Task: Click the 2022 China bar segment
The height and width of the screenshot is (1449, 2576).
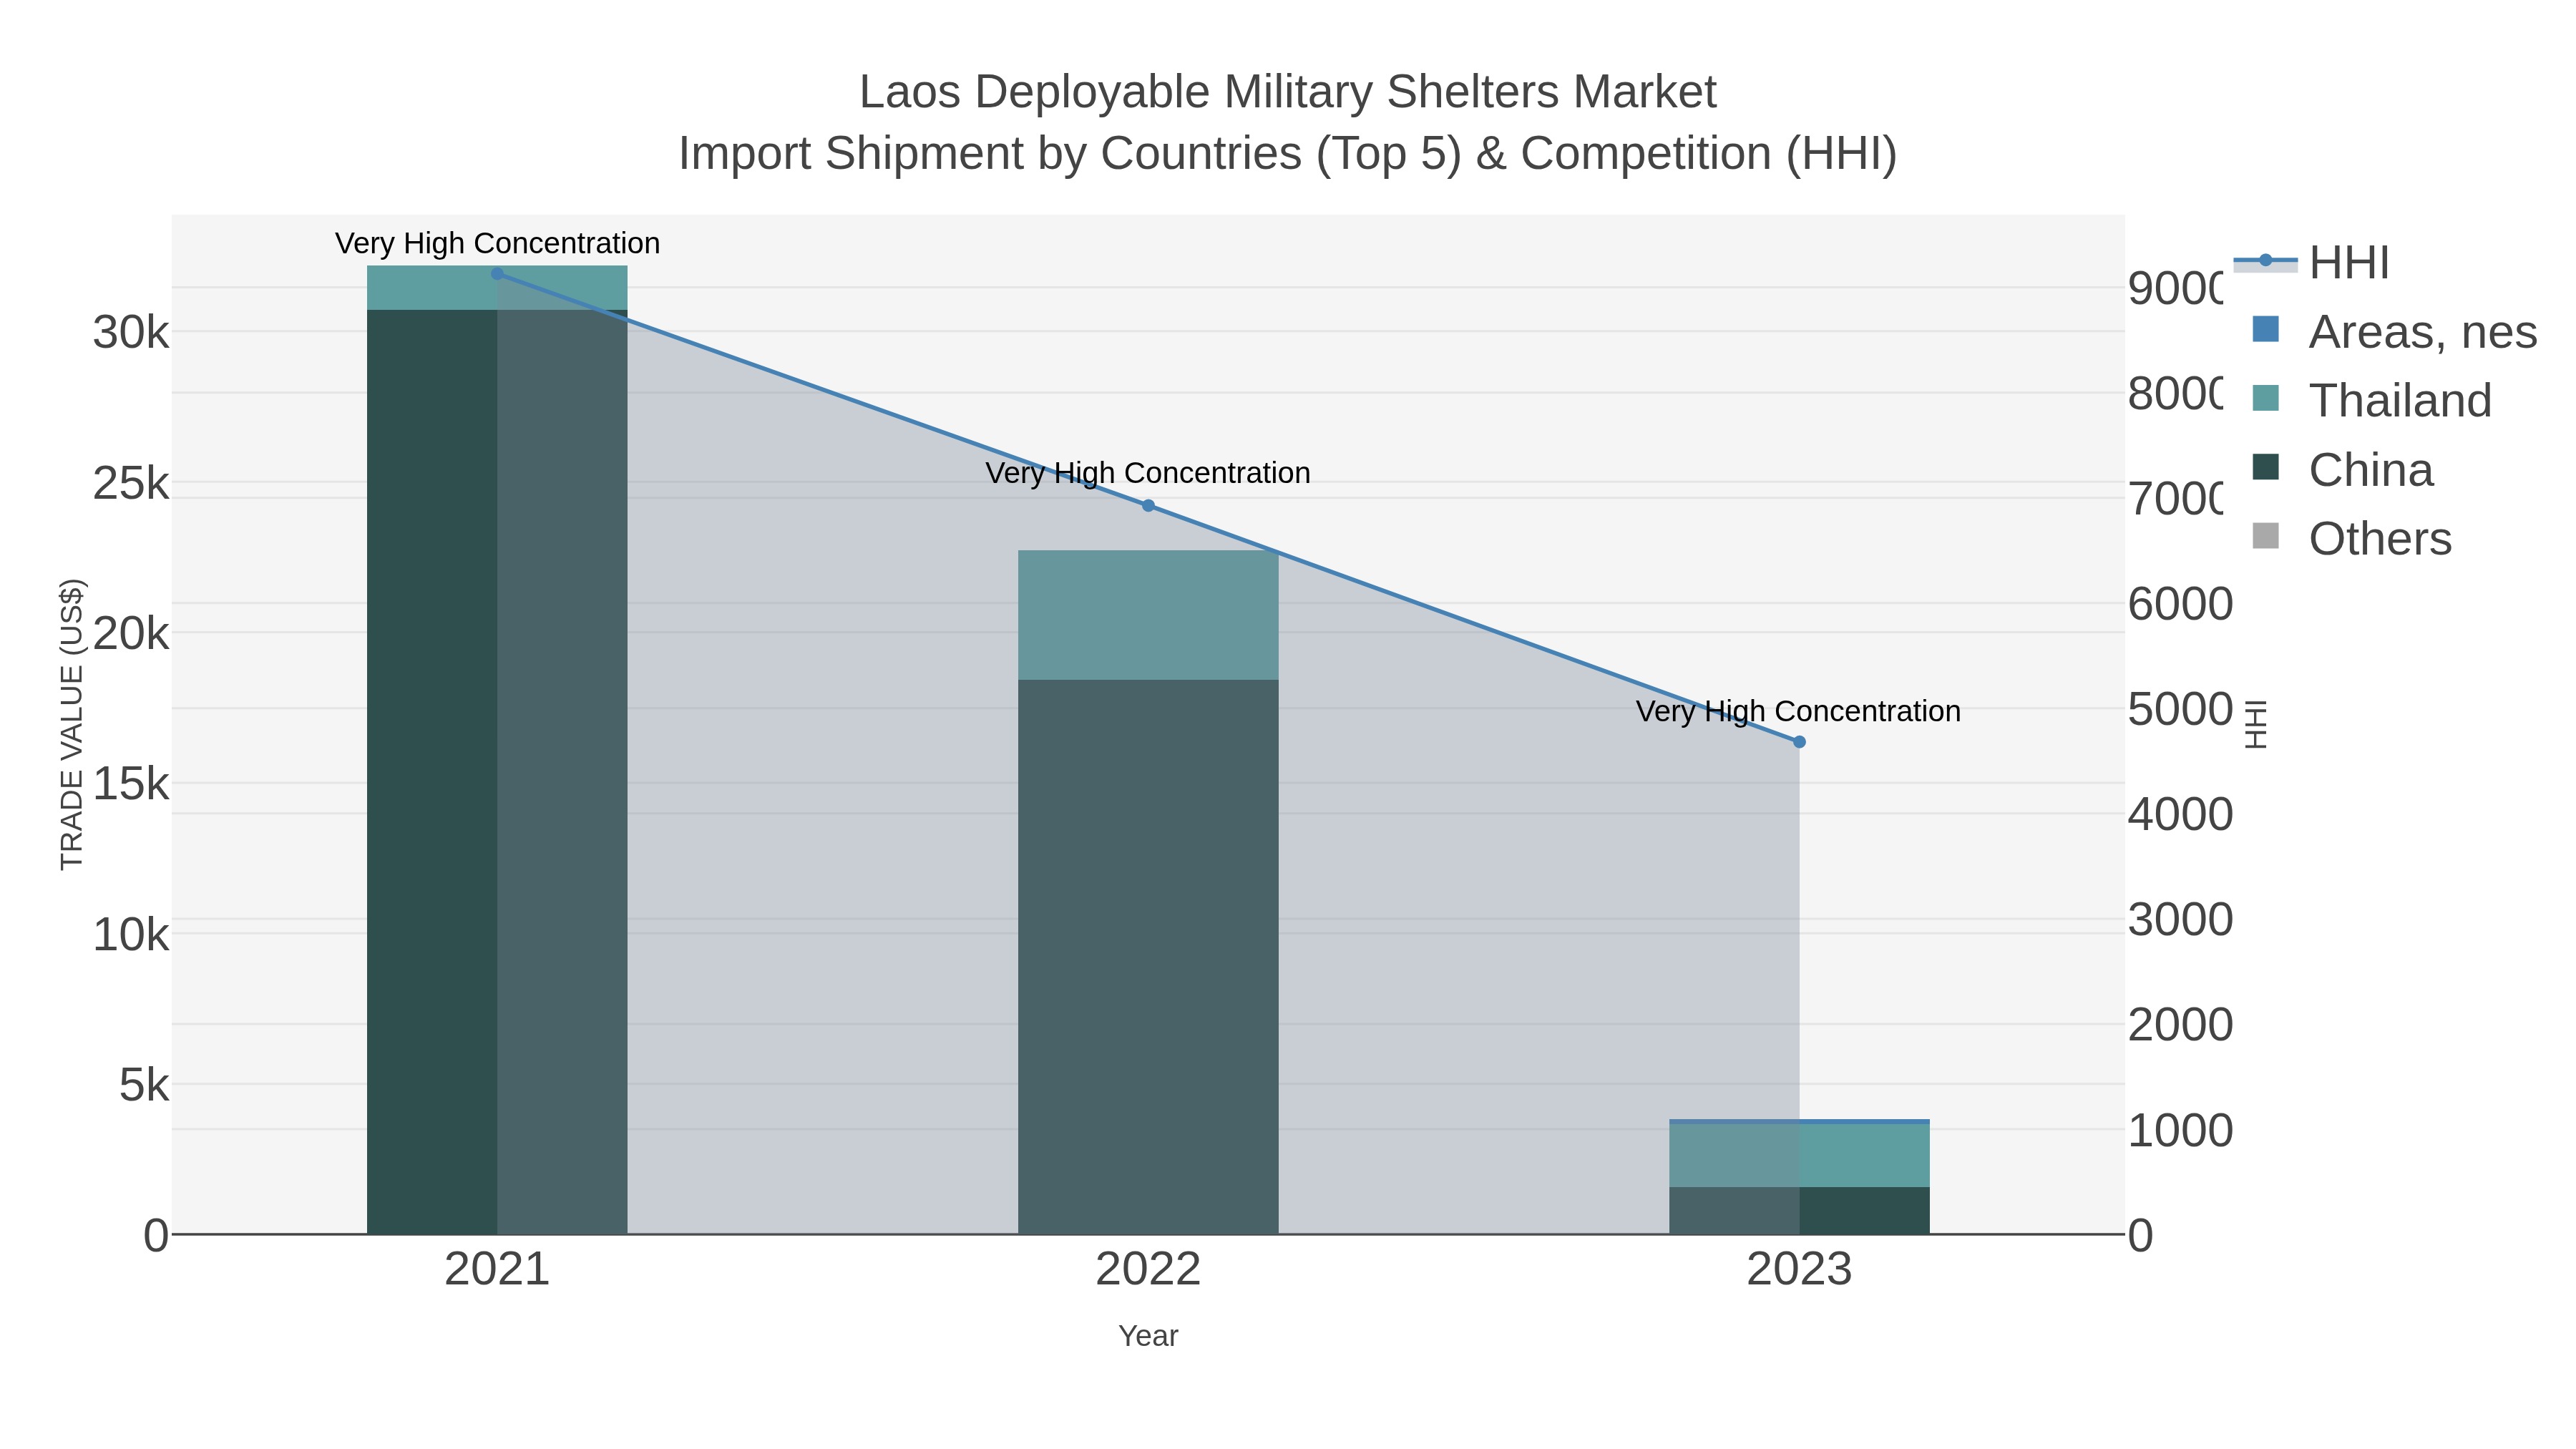Action: [x=1148, y=957]
